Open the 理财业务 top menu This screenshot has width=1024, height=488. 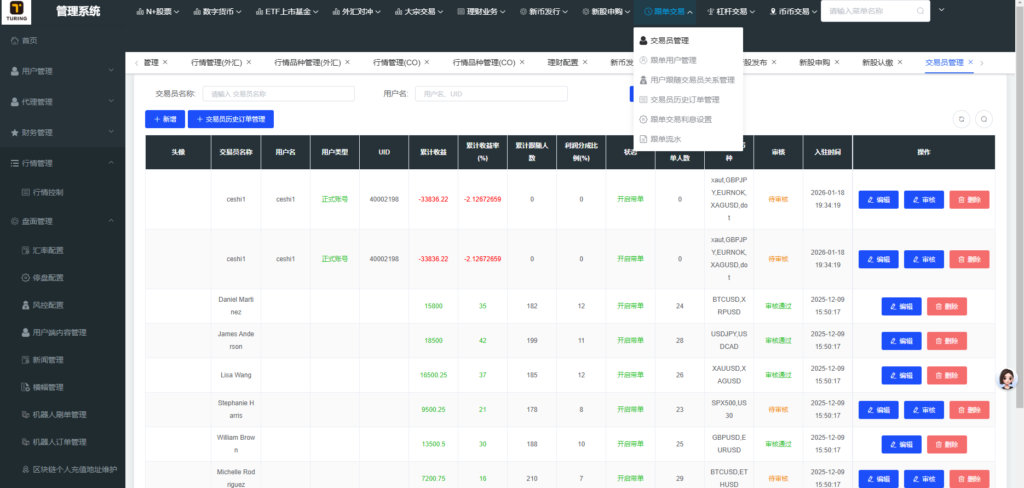(x=482, y=12)
